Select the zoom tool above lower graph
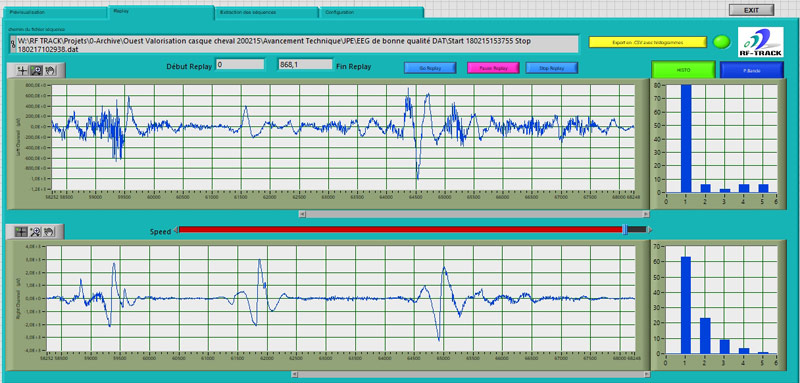The width and height of the screenshot is (800, 383). pos(35,232)
